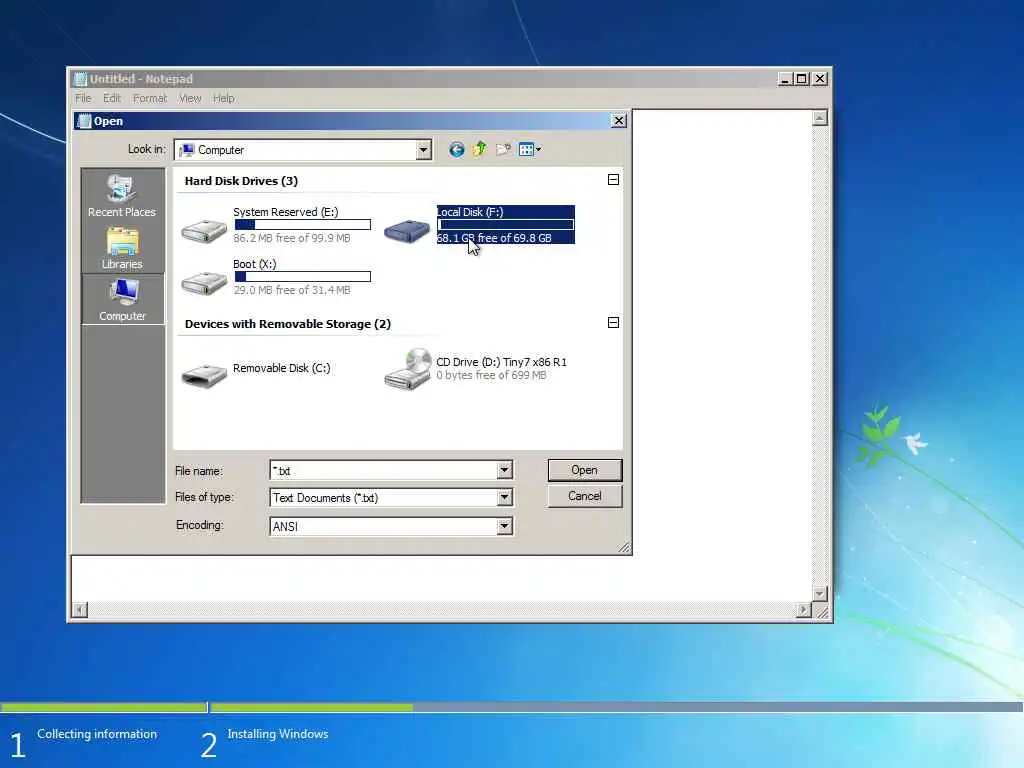Click text 0 bytes free of 699 MB
Screen dimensions: 1024x768
click(491, 376)
